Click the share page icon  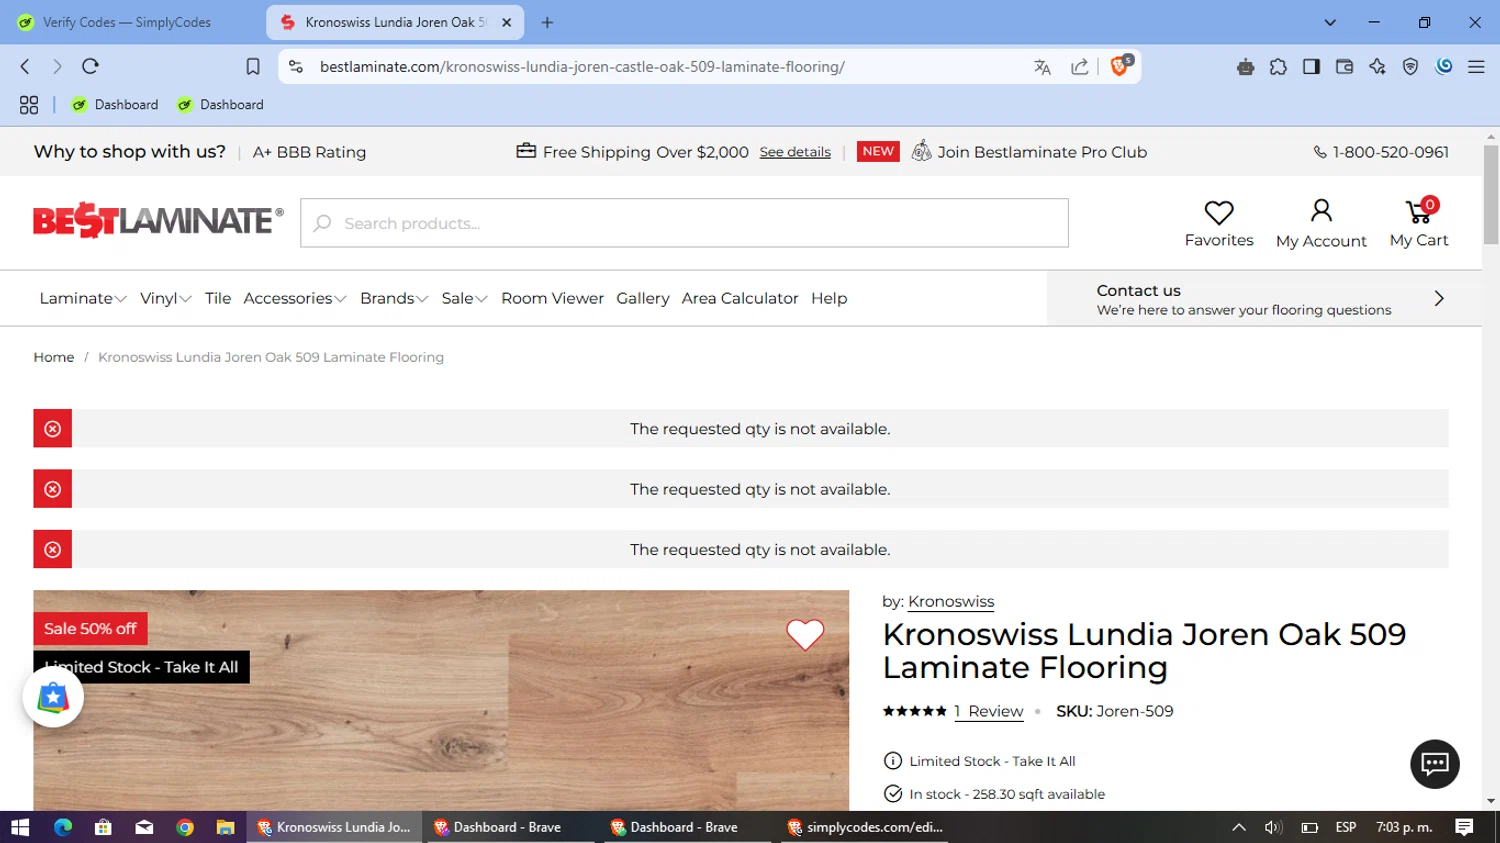(1079, 67)
